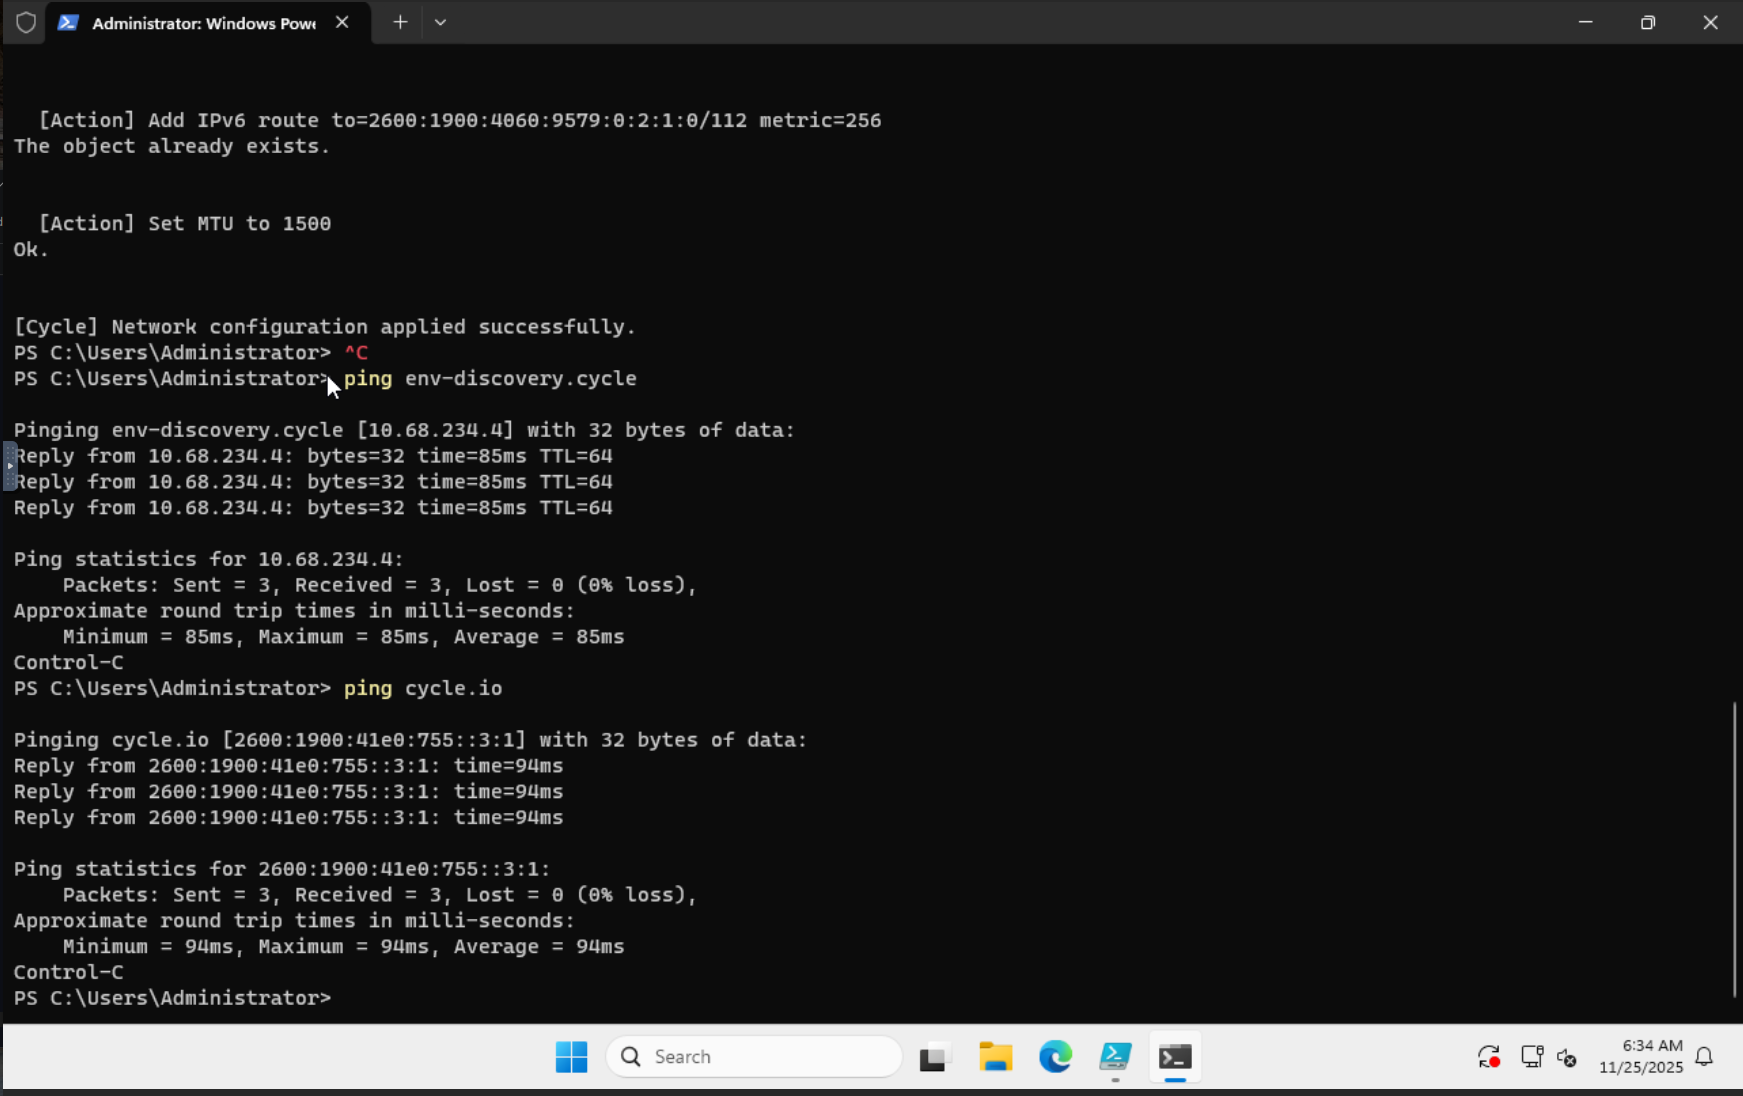Open the Windows Update tray icon

point(1487,1056)
